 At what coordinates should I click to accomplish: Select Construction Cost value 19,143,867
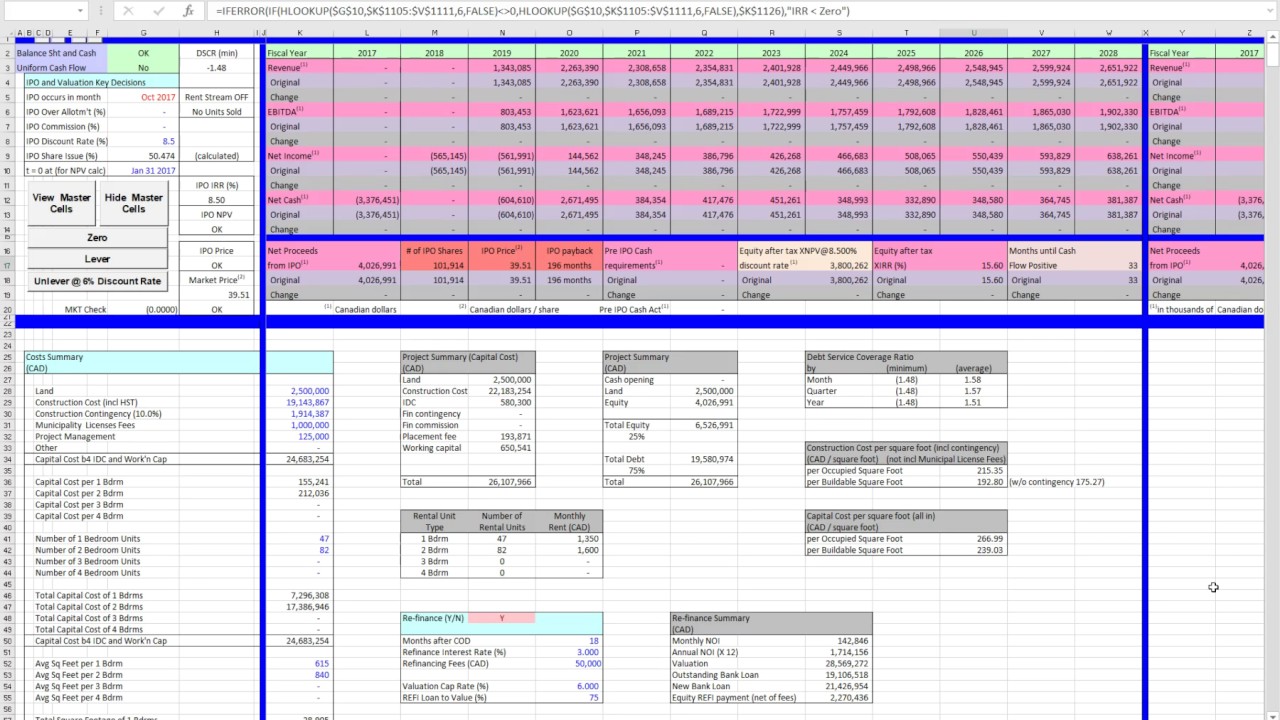[x=299, y=403]
